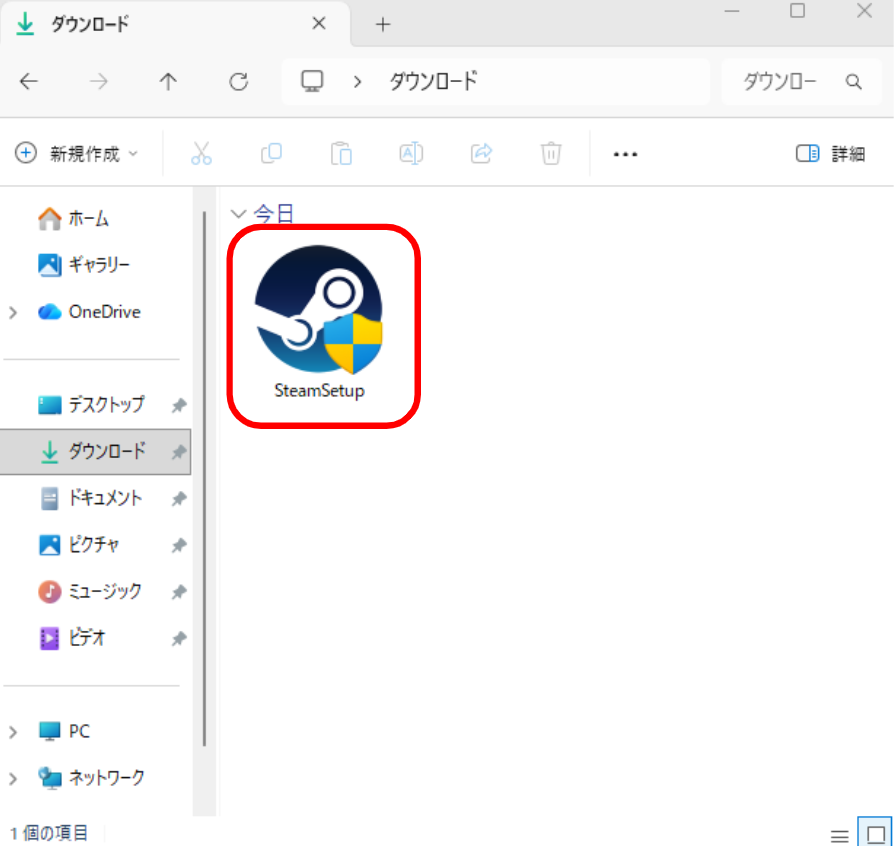
Task: Unpin ドキュメント via its pin icon
Action: click(x=179, y=499)
